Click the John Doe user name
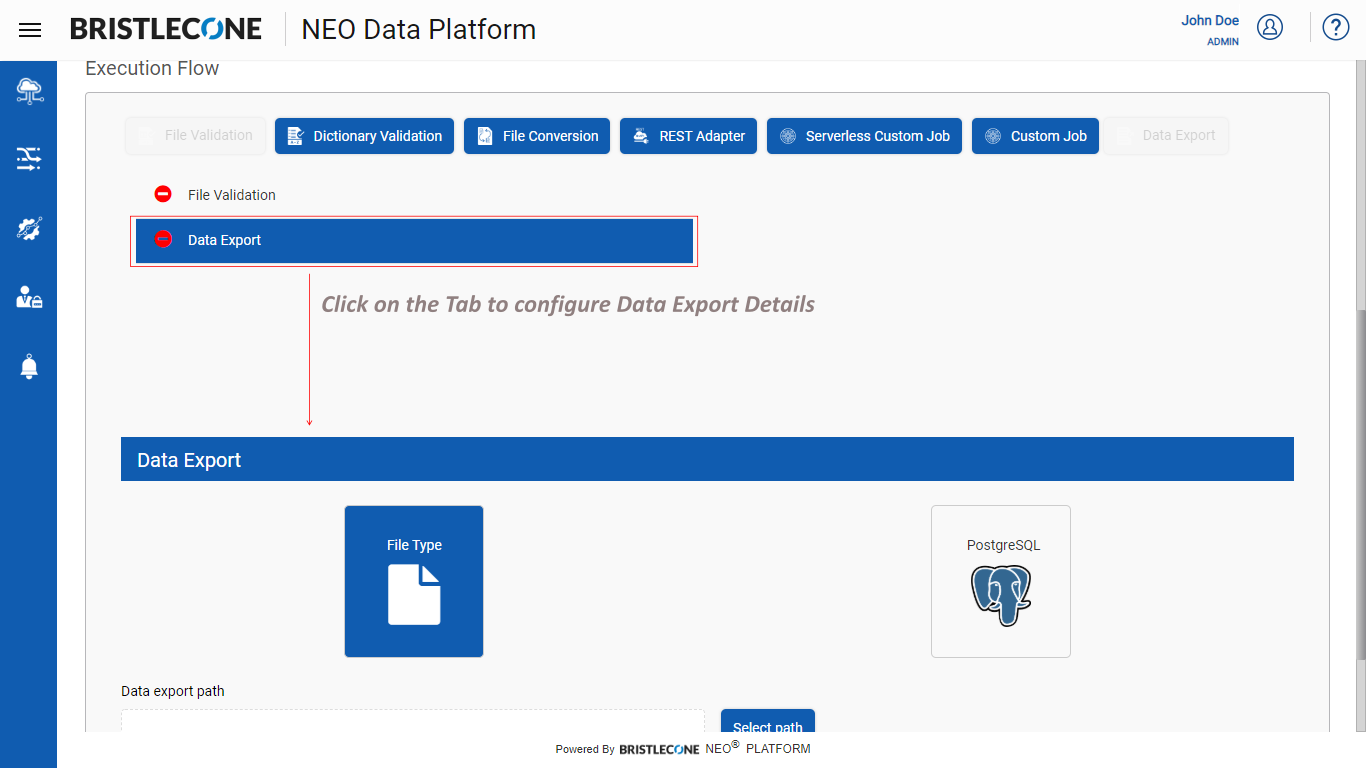The image size is (1366, 768). pyautogui.click(x=1210, y=20)
